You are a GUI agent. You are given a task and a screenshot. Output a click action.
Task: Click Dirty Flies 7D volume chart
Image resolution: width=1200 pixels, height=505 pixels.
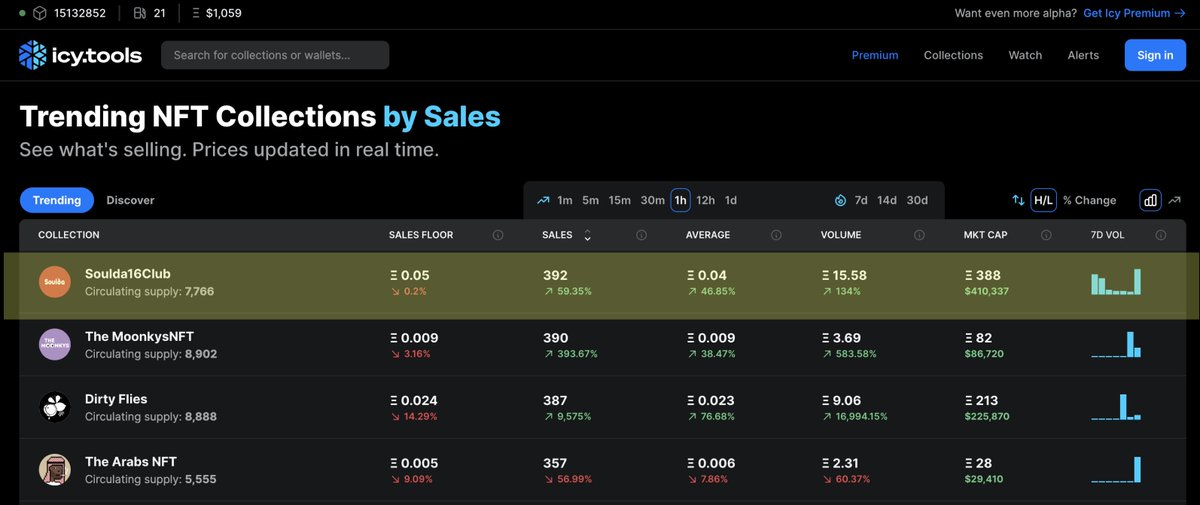click(1116, 406)
